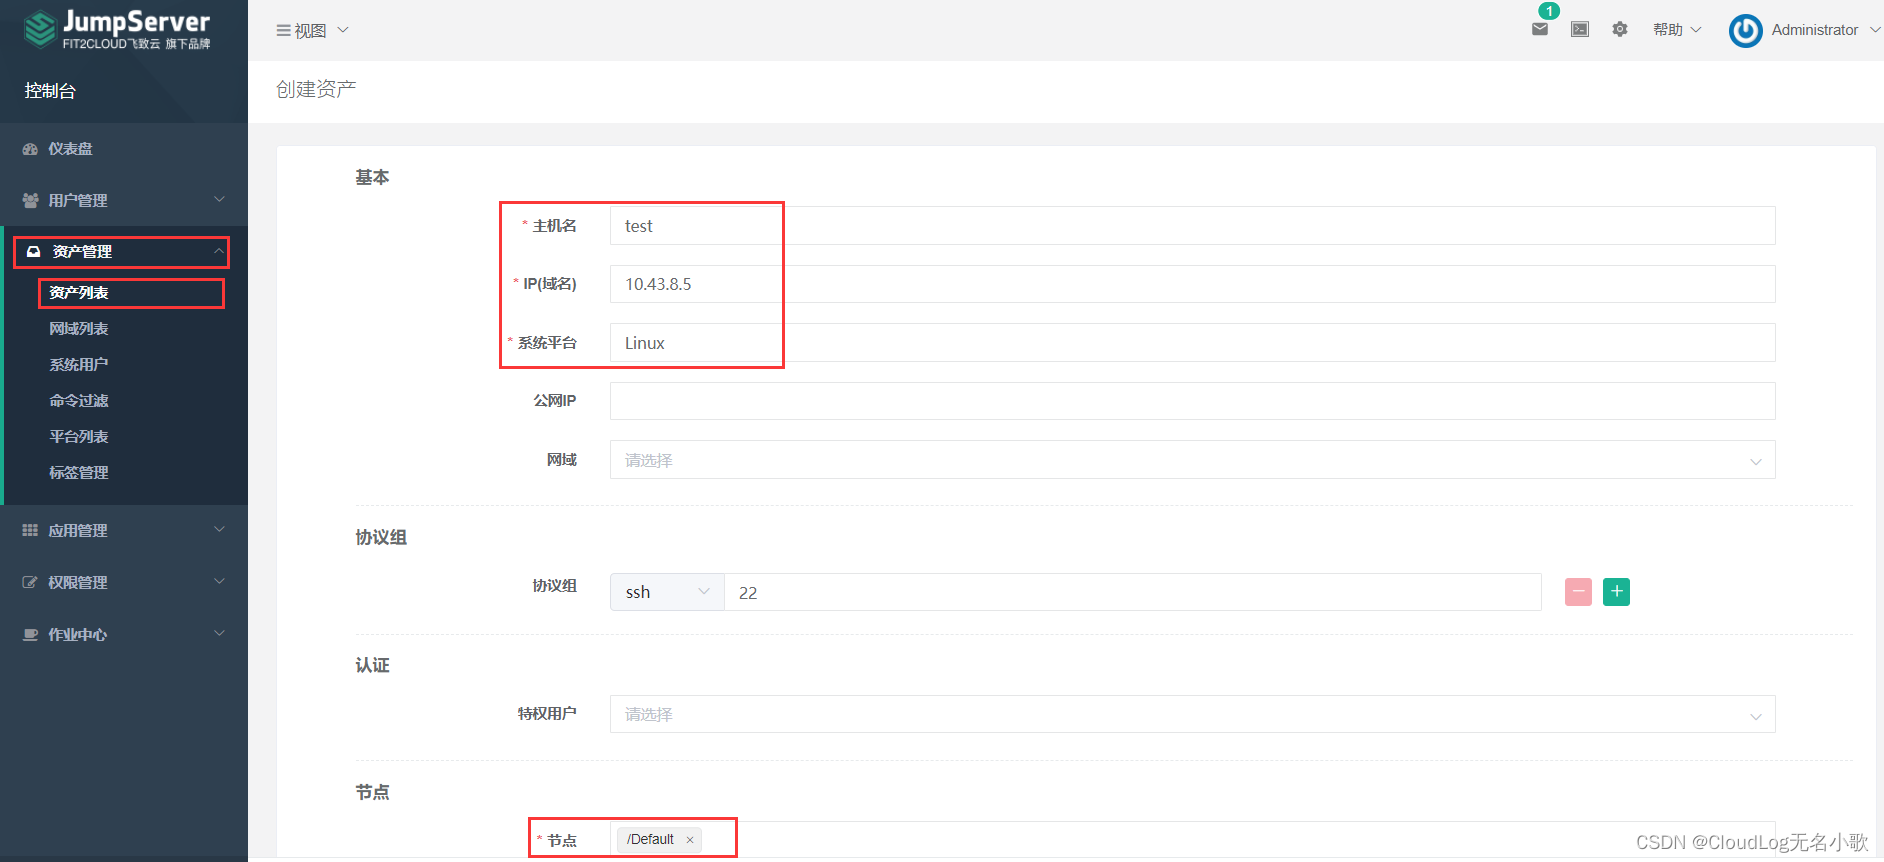Click the 控制台 console heading
The height and width of the screenshot is (862, 1884).
[x=50, y=91]
